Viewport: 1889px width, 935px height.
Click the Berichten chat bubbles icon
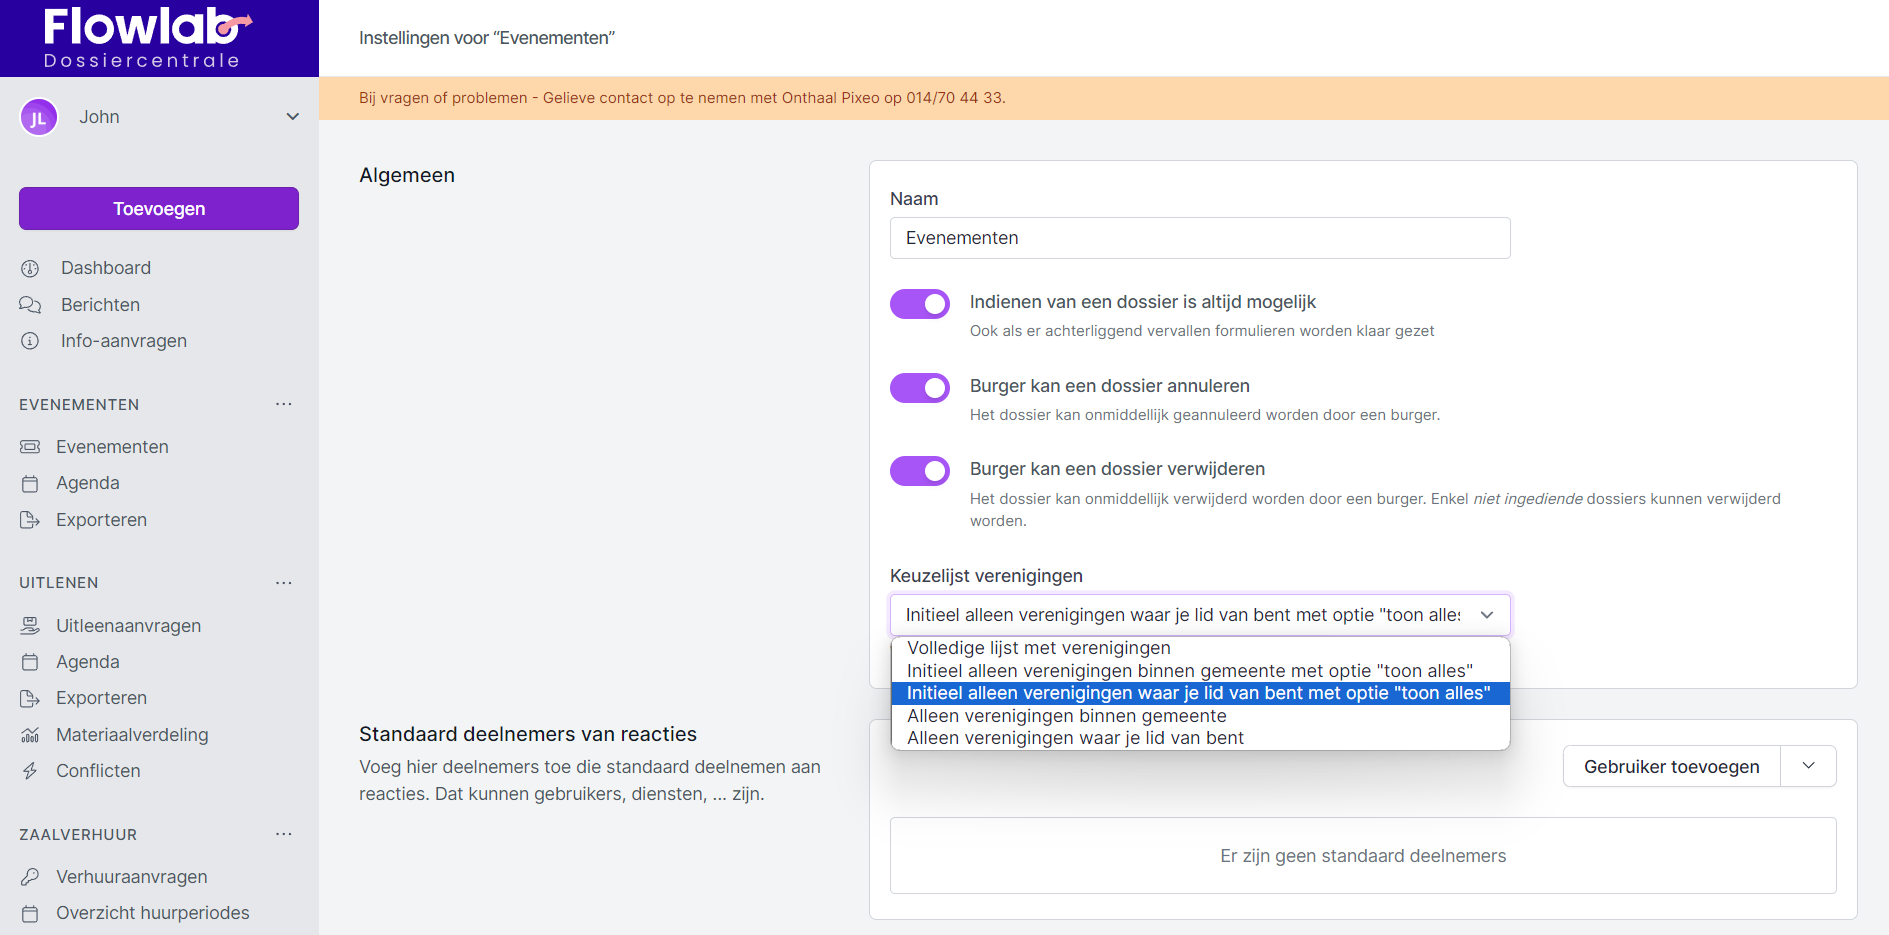30,305
